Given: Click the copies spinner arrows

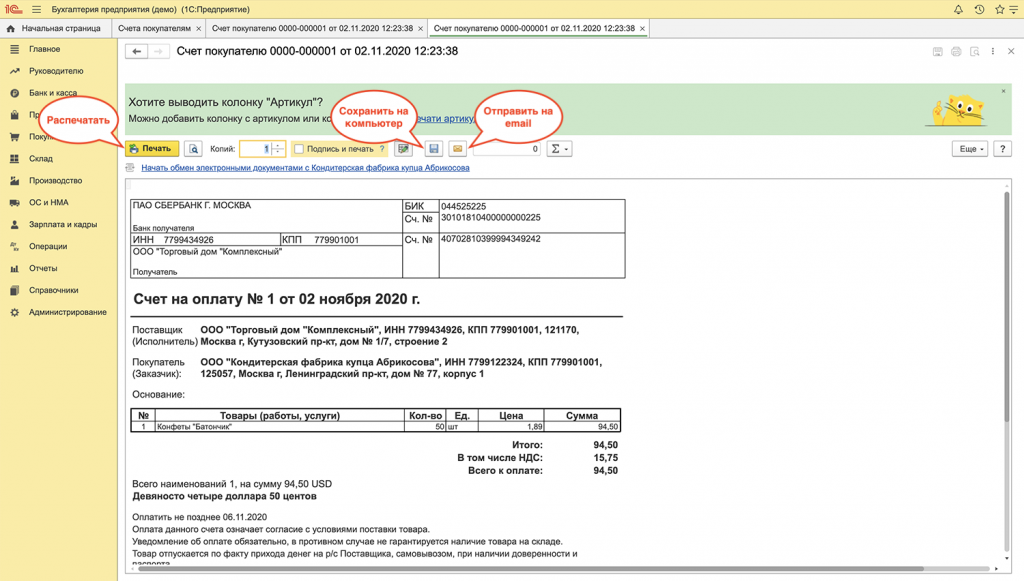Looking at the screenshot, I should click(278, 149).
